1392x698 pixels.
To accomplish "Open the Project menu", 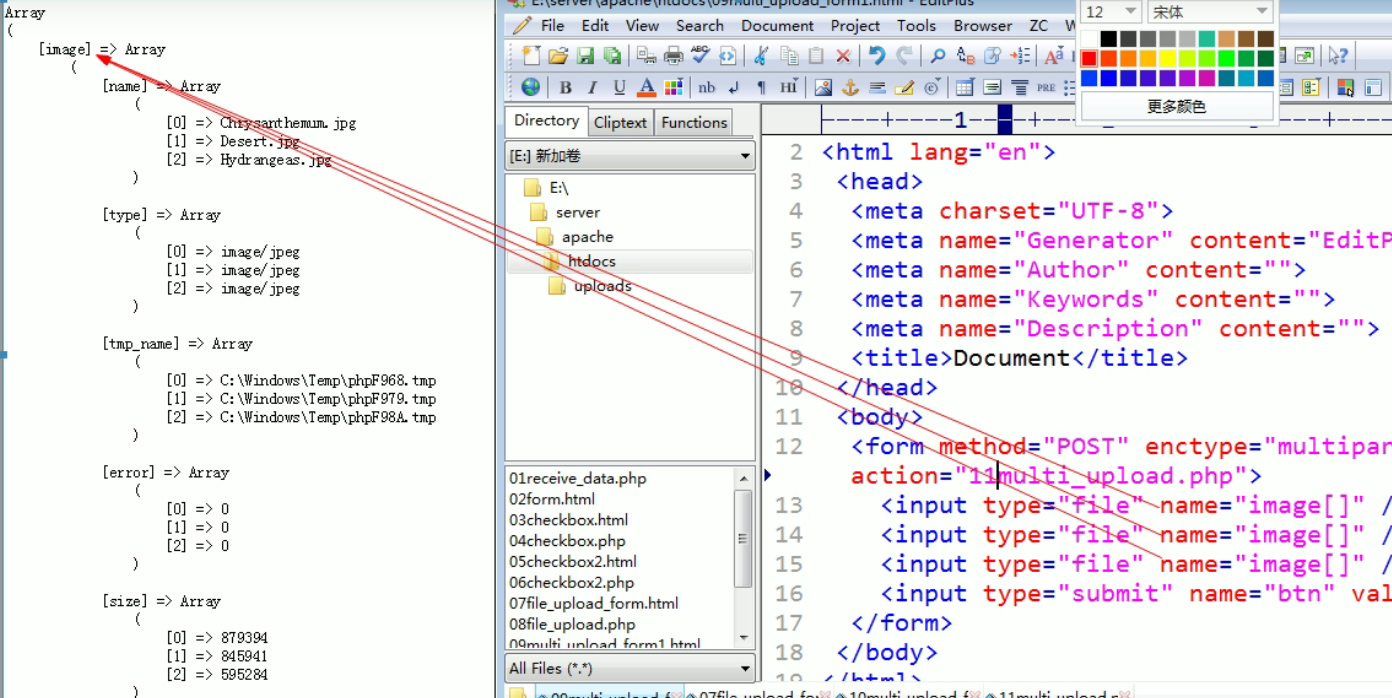I will (x=855, y=26).
